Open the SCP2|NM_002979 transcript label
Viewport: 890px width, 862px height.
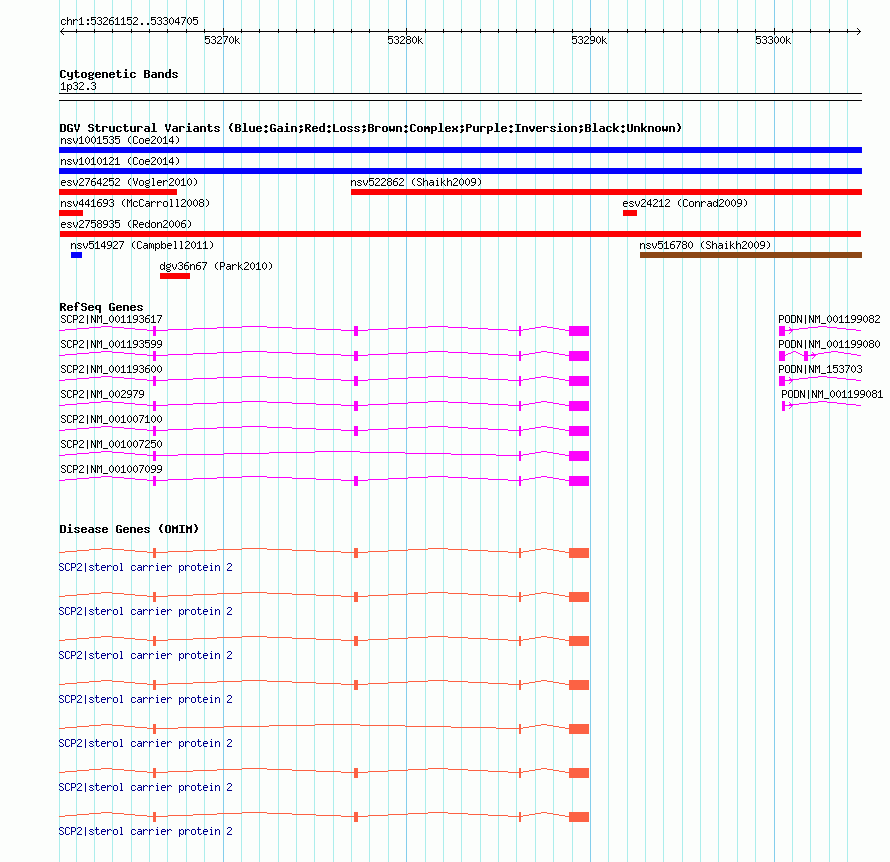tap(102, 394)
